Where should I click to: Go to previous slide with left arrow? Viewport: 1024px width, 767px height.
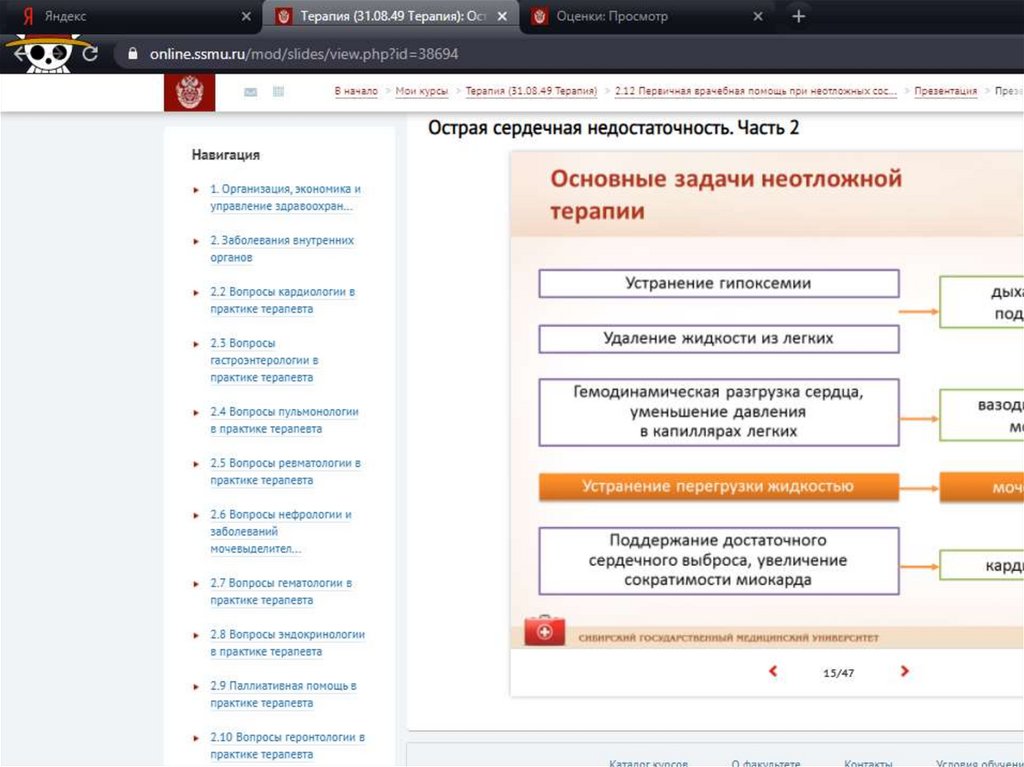coord(773,671)
